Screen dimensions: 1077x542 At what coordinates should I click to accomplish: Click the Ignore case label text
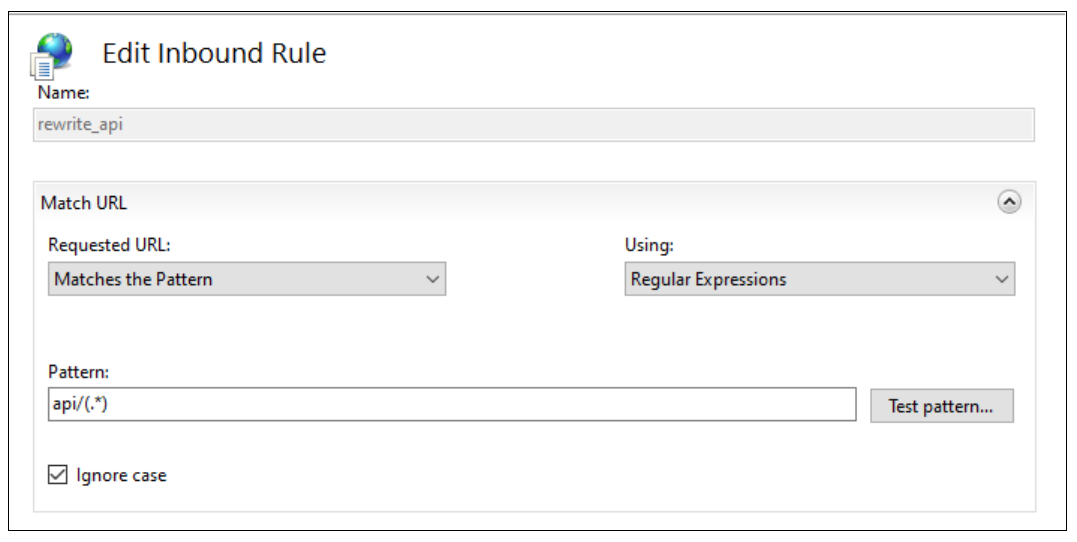click(121, 476)
